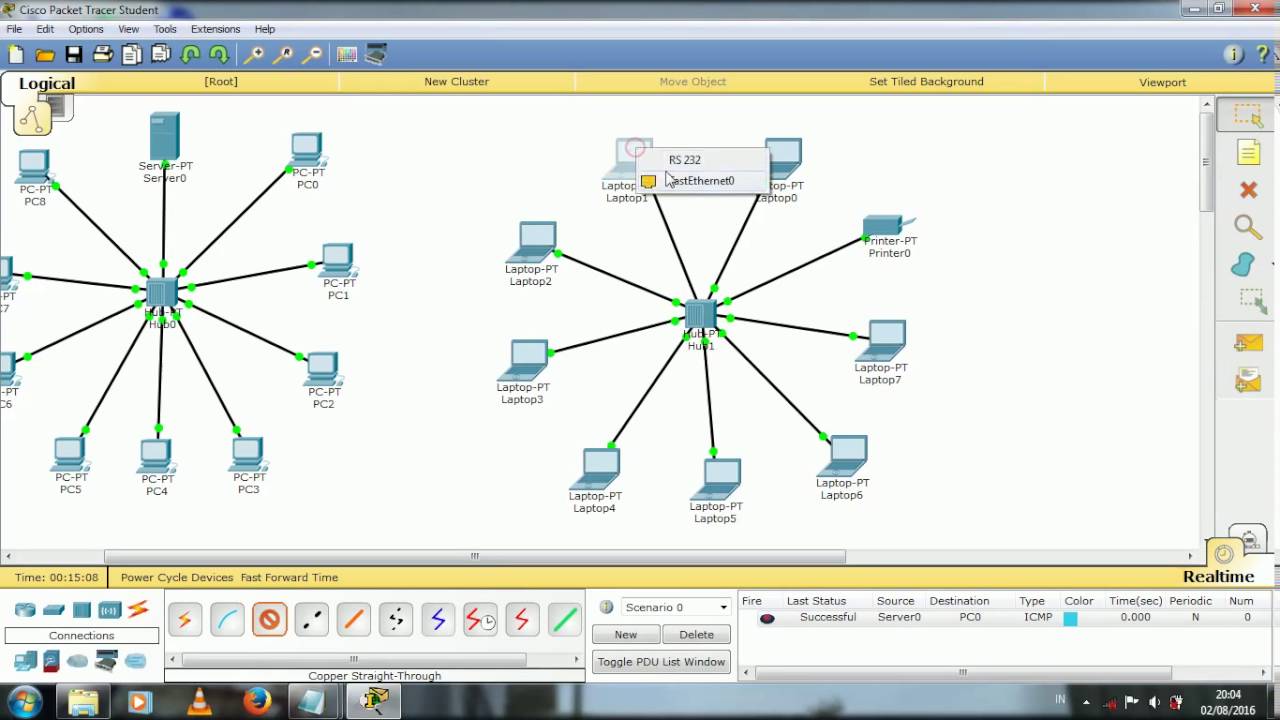Click the PDU list horizontal scrollbar
Image resolution: width=1280 pixels, height=720 pixels.
click(963, 672)
